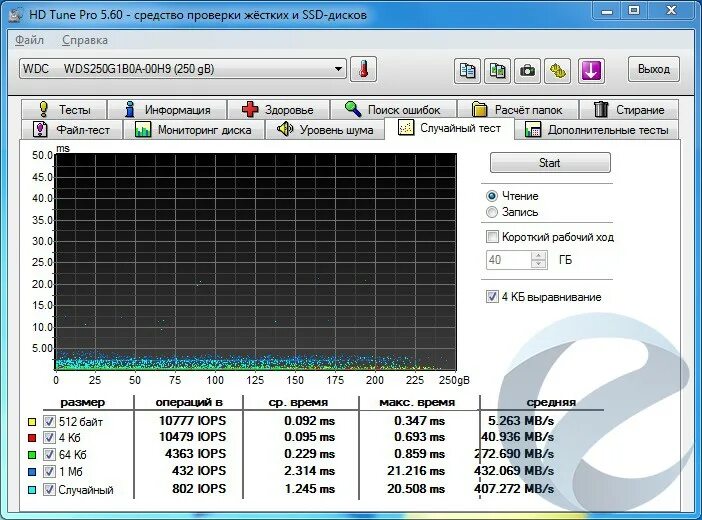Click the red 4 Кб color swatch
Viewport: 702px width, 520px height.
(x=32, y=438)
